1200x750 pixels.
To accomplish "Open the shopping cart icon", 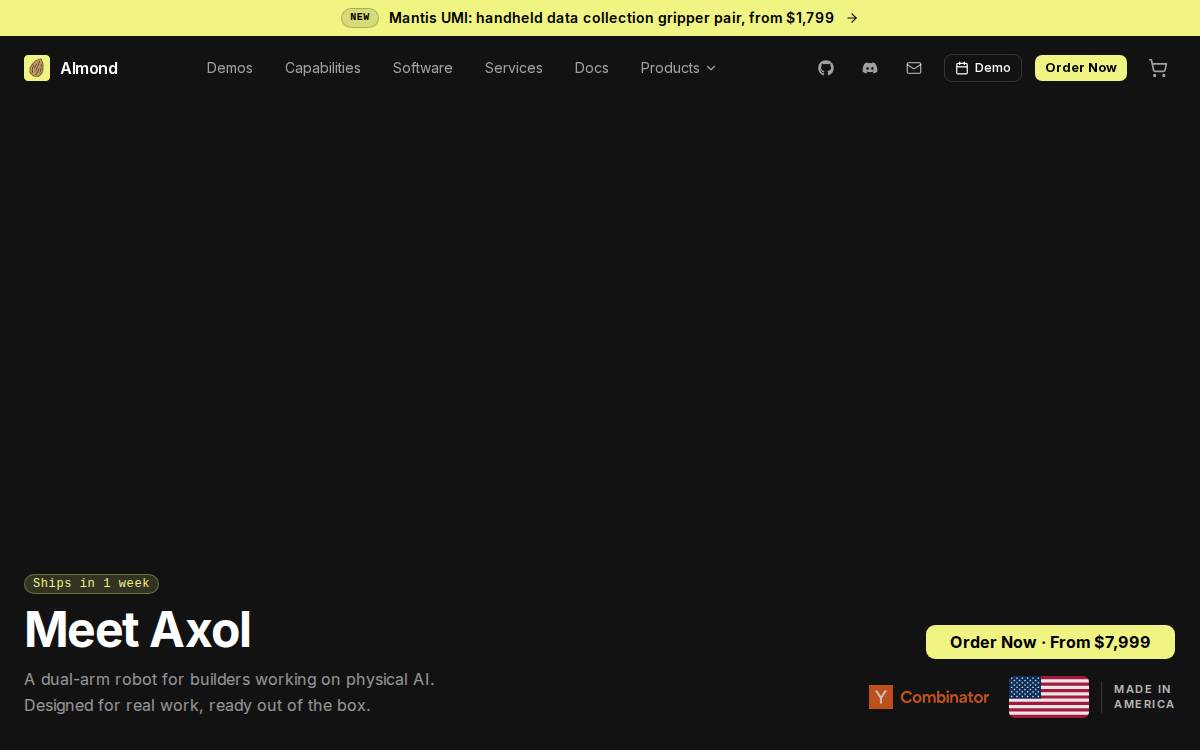I will click(1158, 68).
